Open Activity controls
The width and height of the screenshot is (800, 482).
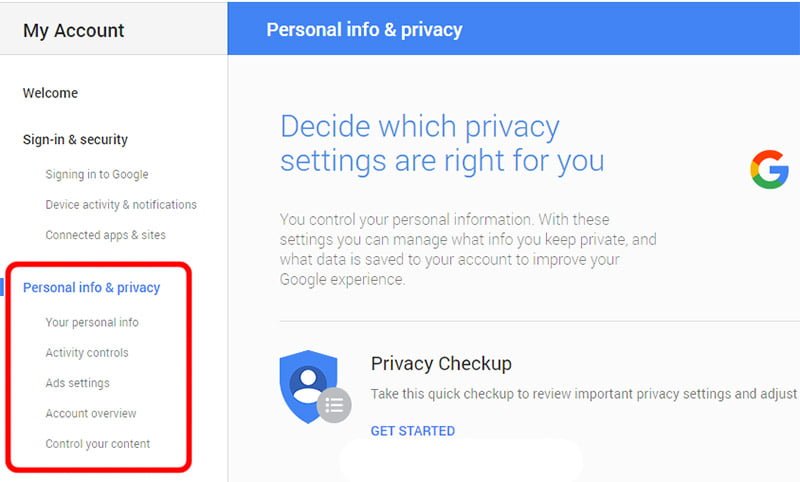(x=87, y=353)
